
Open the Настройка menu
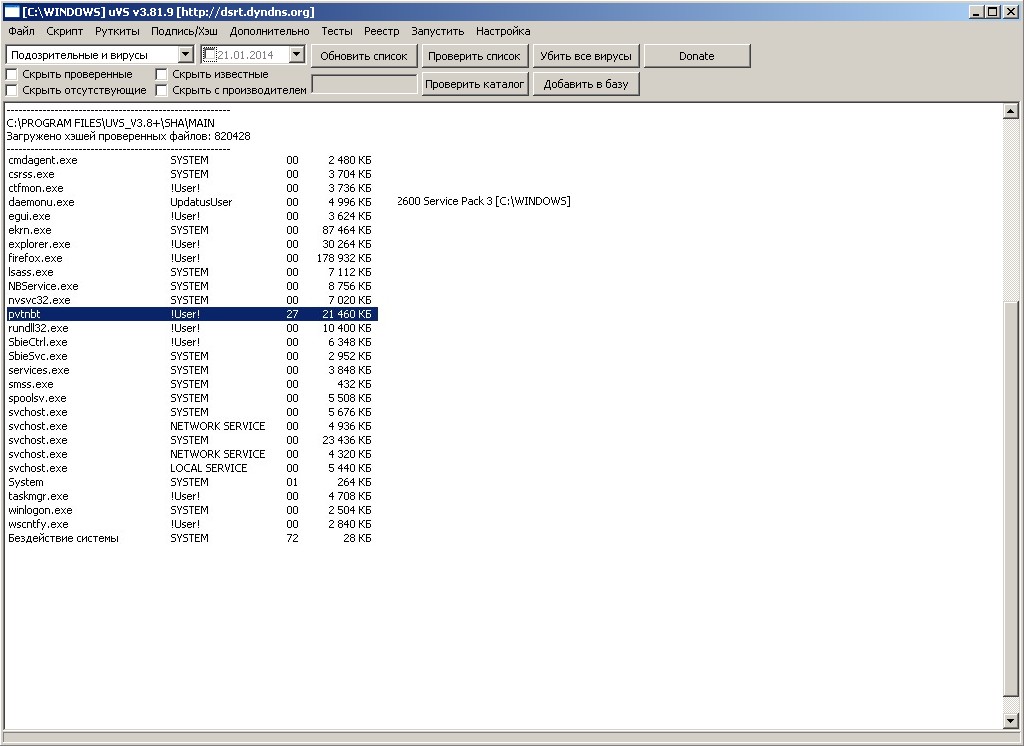coord(503,31)
